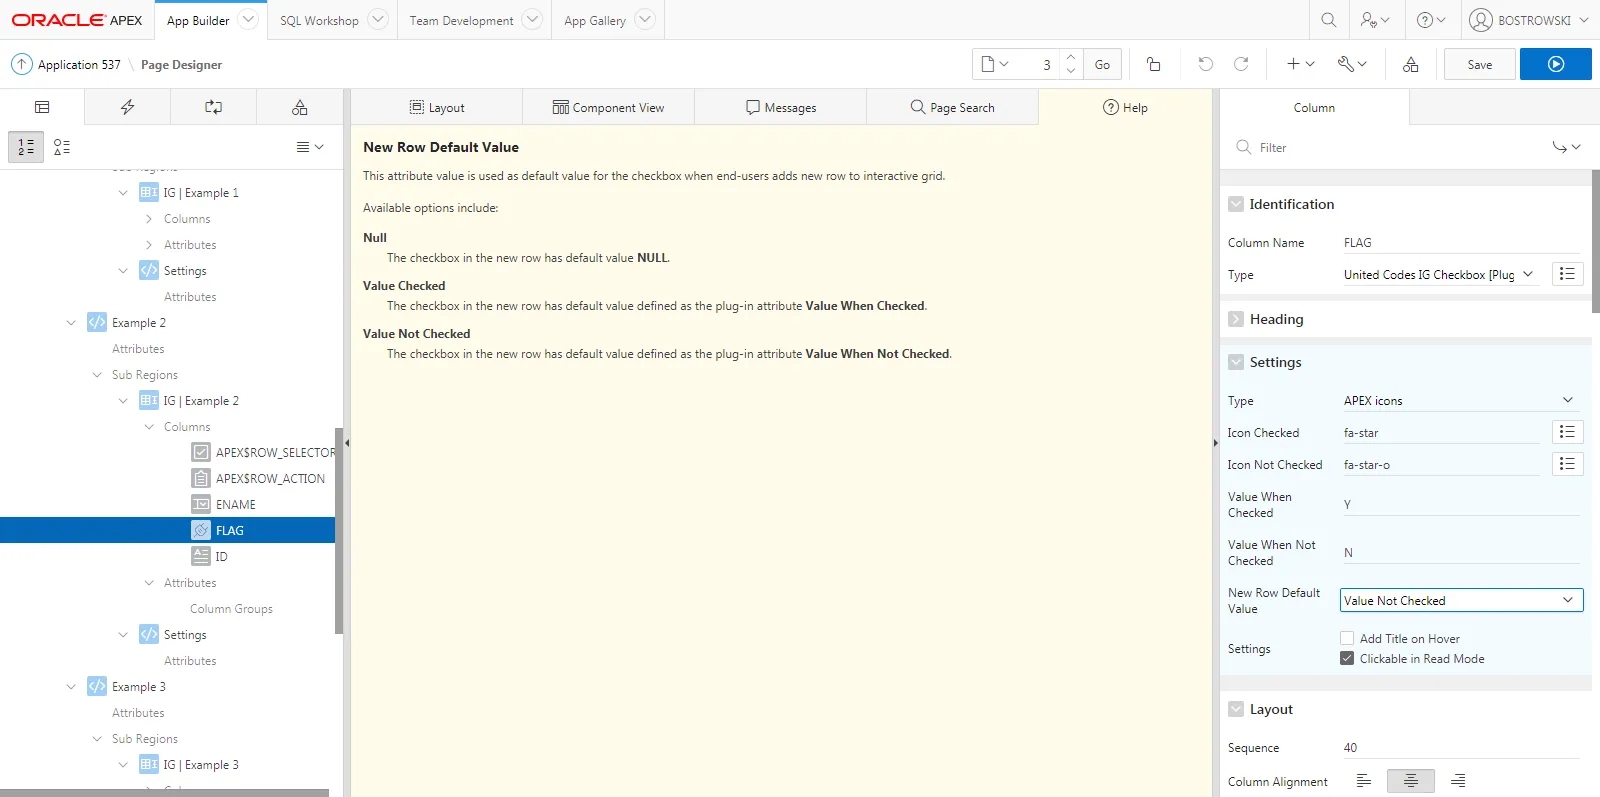Viewport: 1600px width, 797px height.
Task: Open the Dynamic Actions lightning tab
Action: click(127, 107)
